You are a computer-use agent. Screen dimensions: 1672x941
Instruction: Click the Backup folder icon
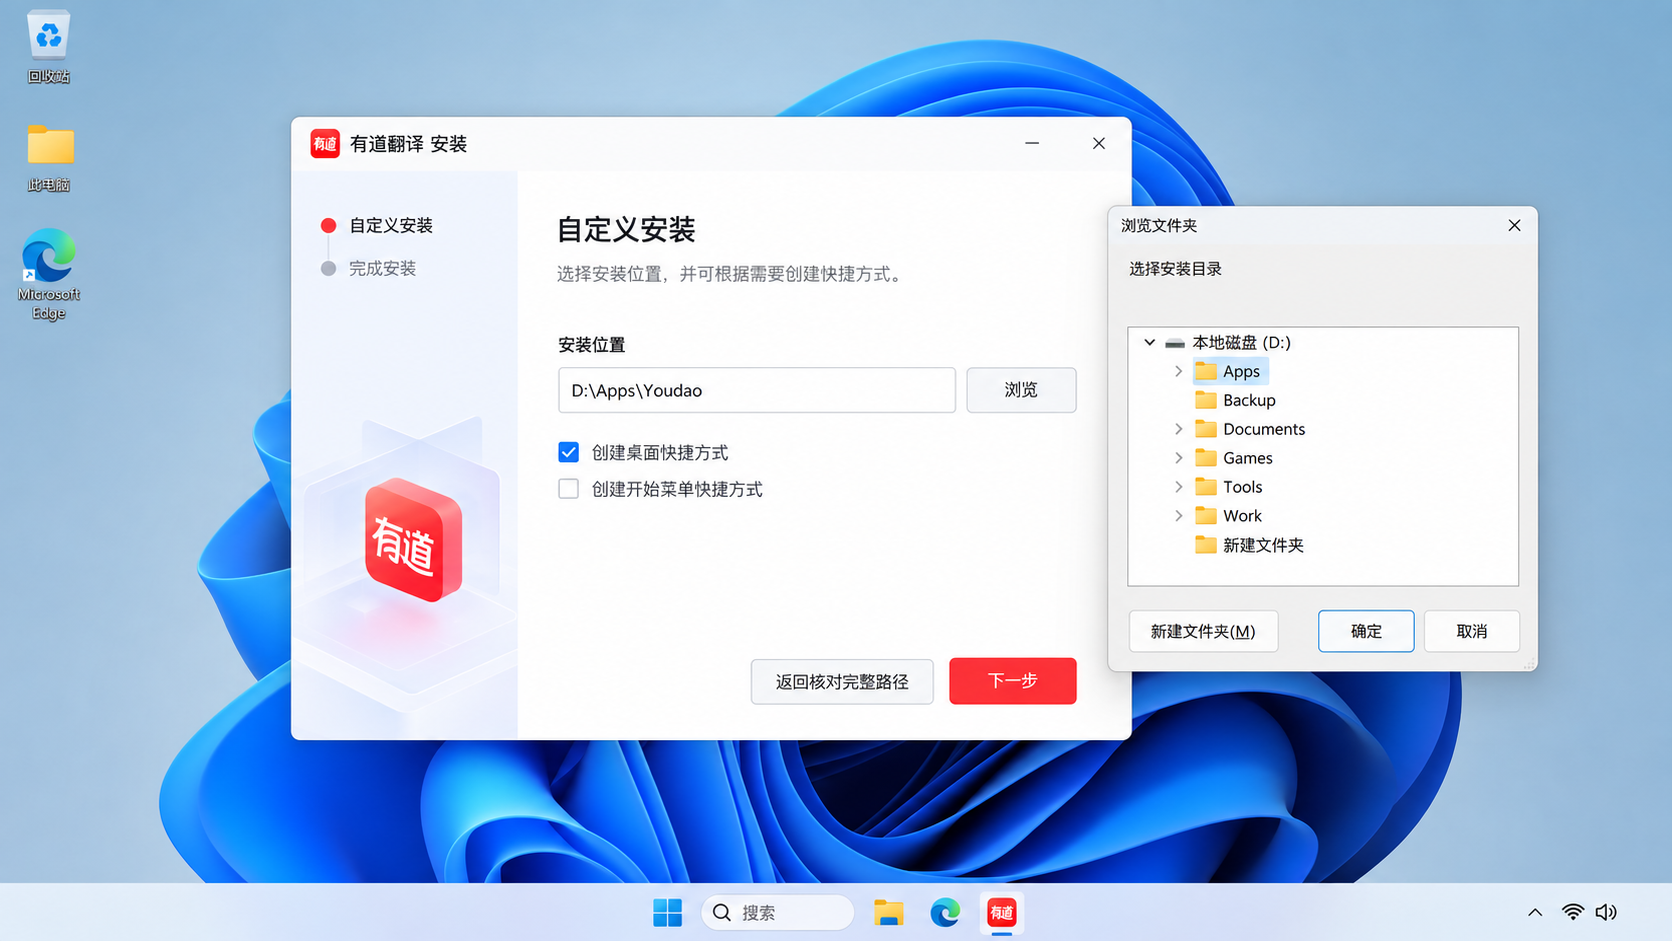click(1206, 400)
